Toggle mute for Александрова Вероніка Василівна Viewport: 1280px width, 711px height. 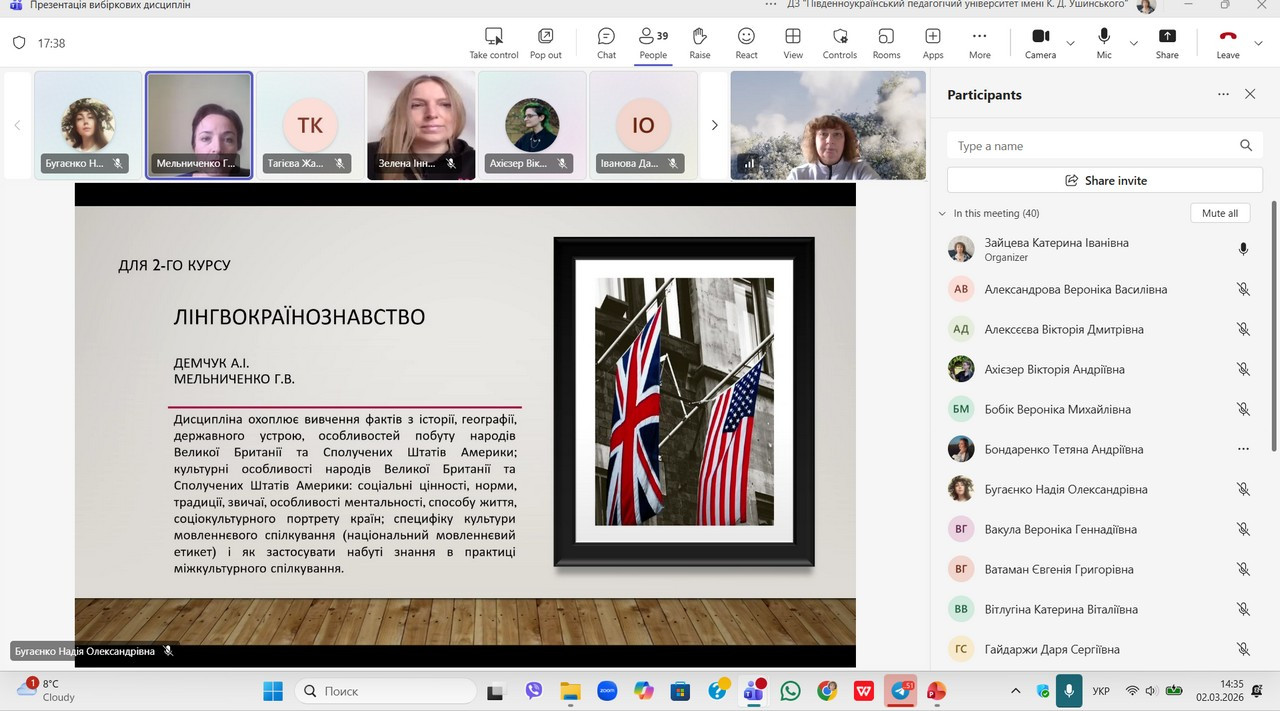tap(1243, 289)
